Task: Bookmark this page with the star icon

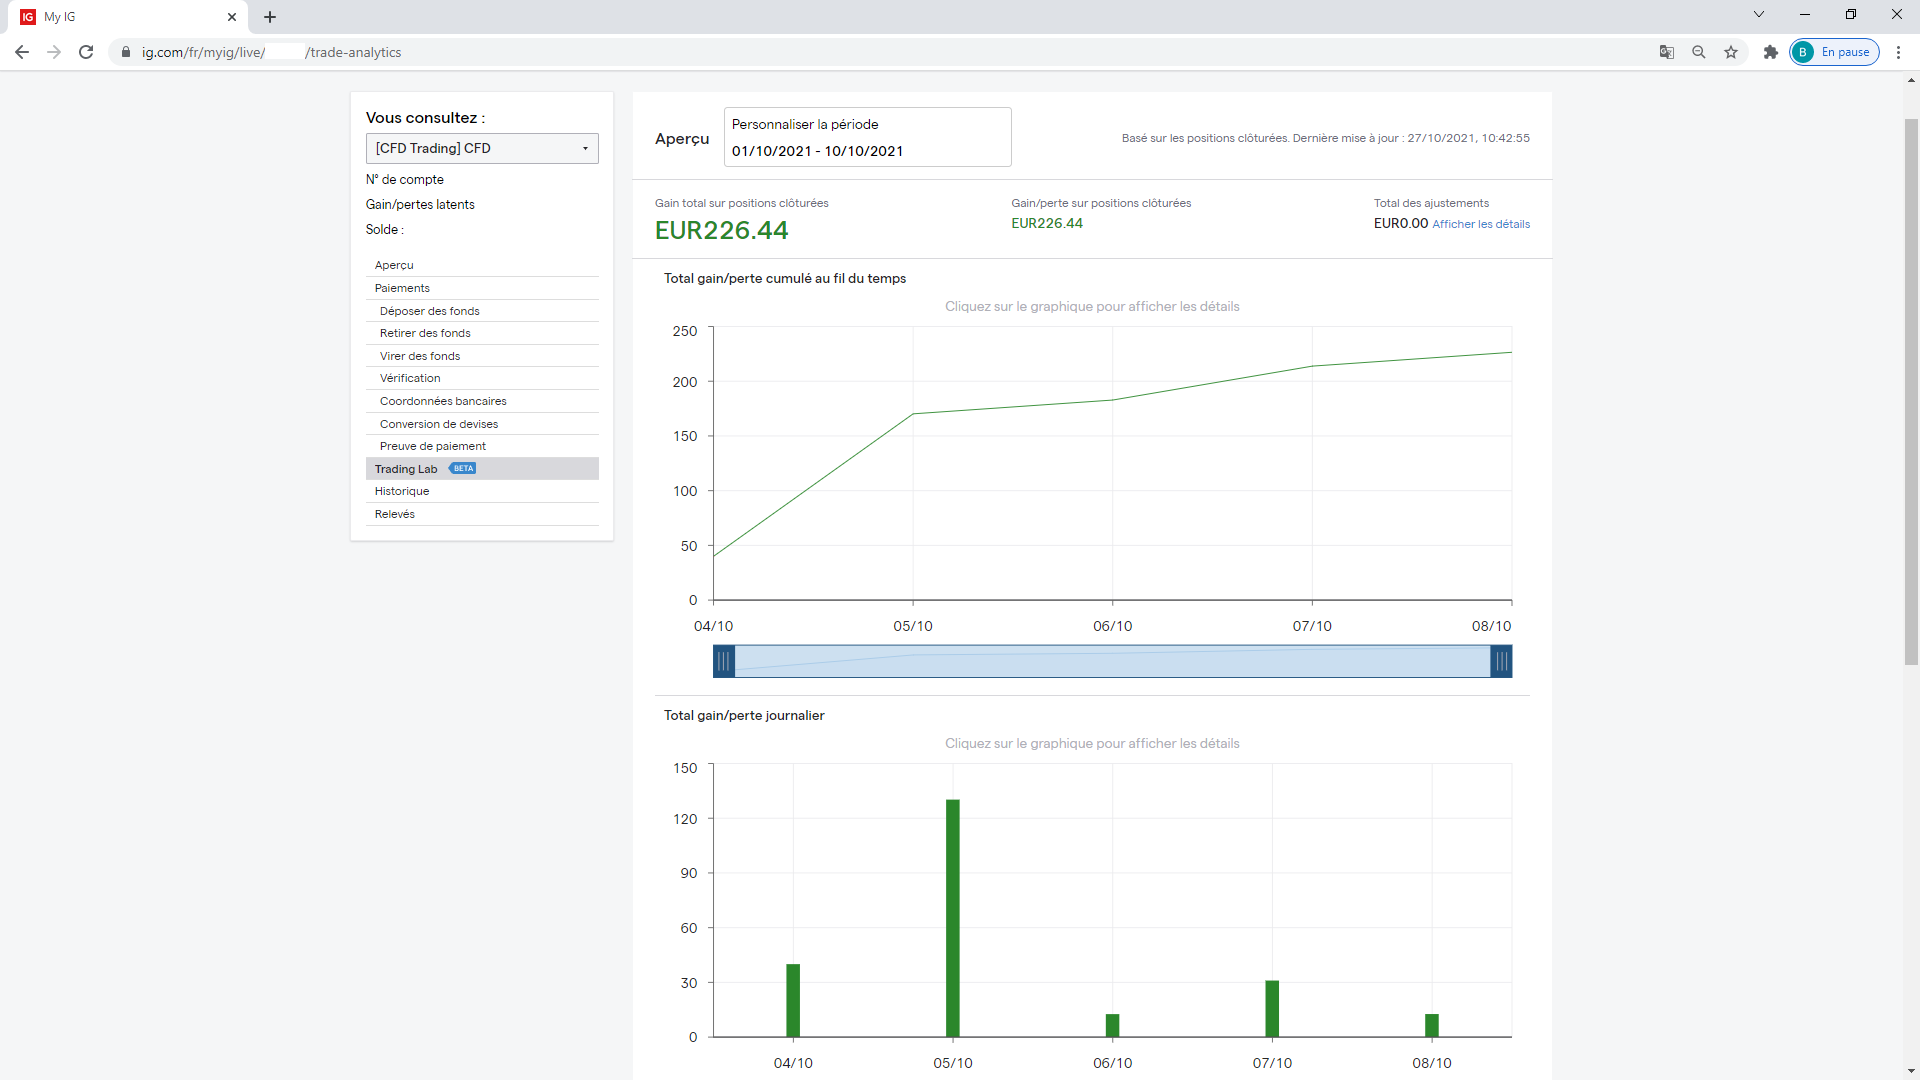Action: click(x=1731, y=52)
